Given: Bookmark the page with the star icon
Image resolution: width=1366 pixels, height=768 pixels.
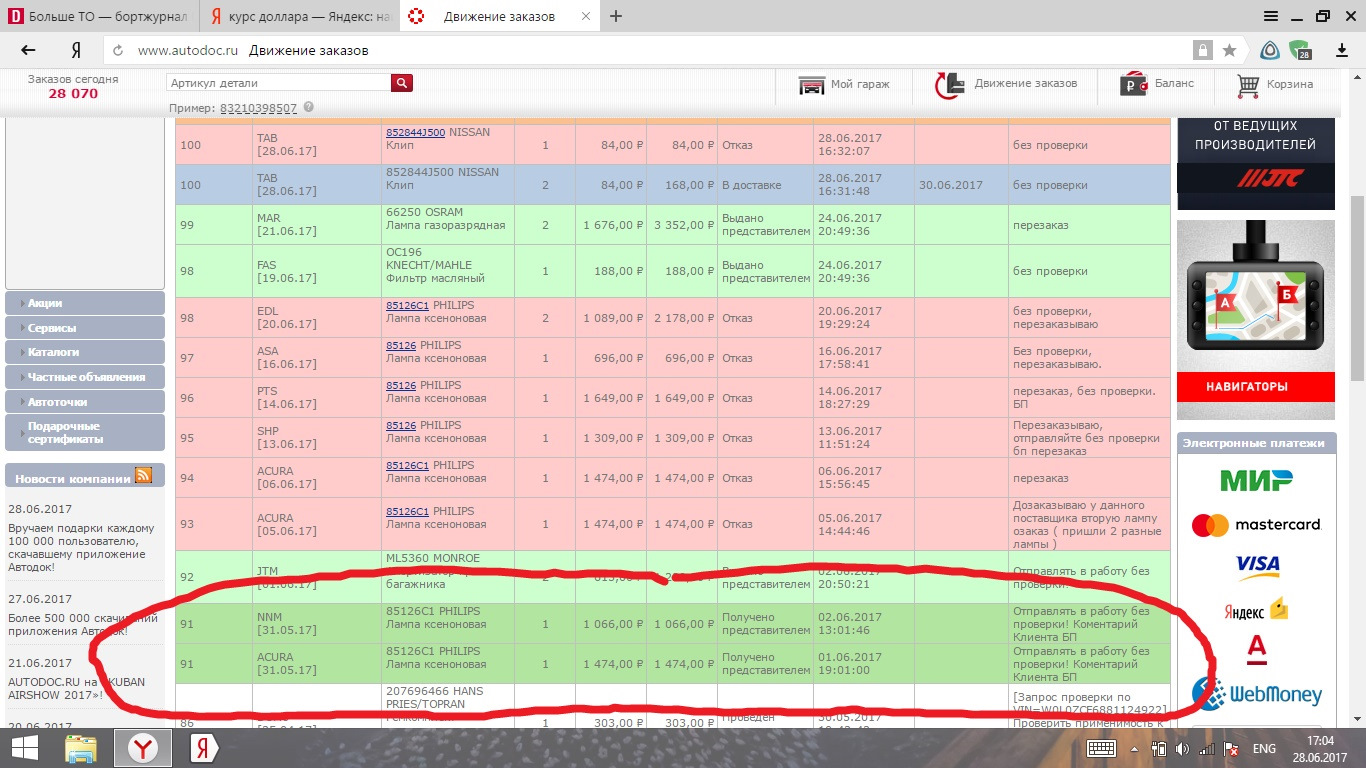Looking at the screenshot, I should [1229, 50].
